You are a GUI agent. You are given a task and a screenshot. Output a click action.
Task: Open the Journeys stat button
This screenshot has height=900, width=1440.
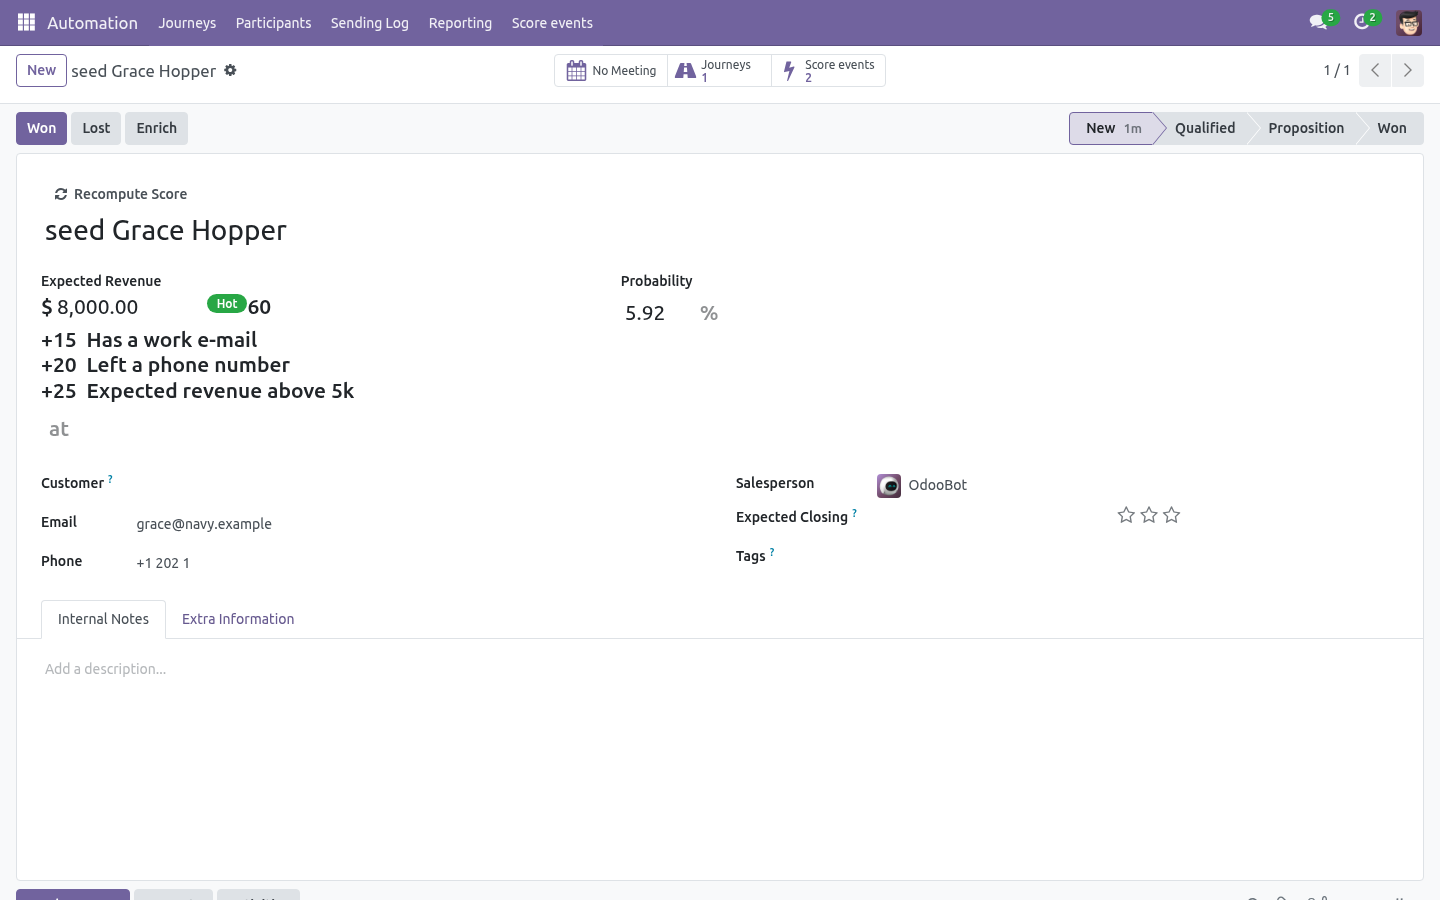tap(719, 71)
